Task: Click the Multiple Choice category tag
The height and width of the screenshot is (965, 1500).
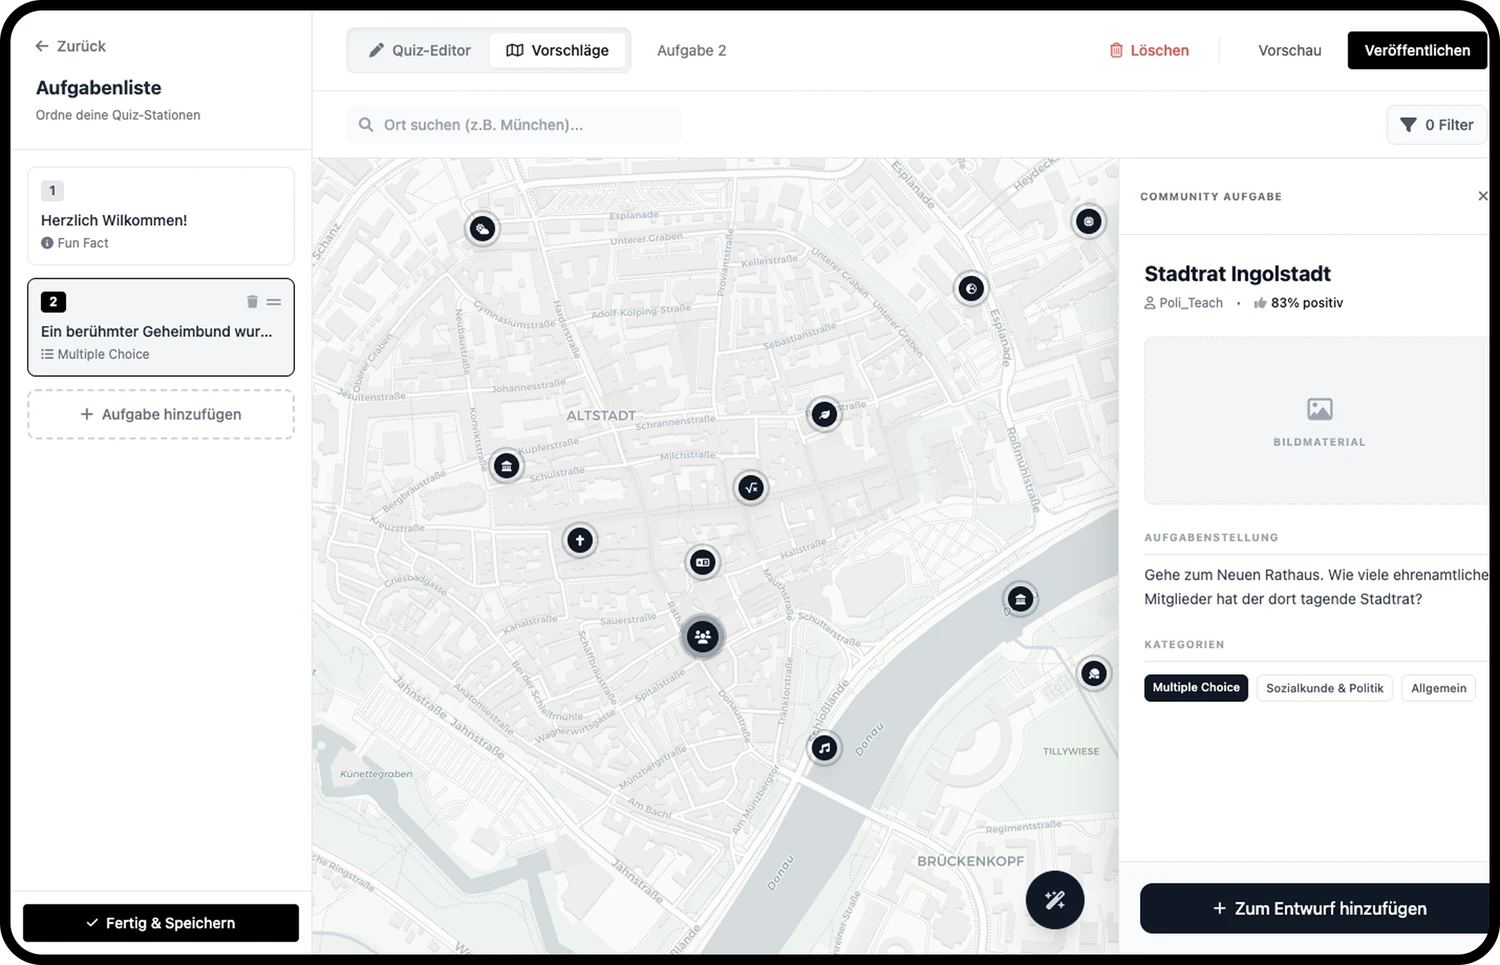Action: click(x=1196, y=688)
